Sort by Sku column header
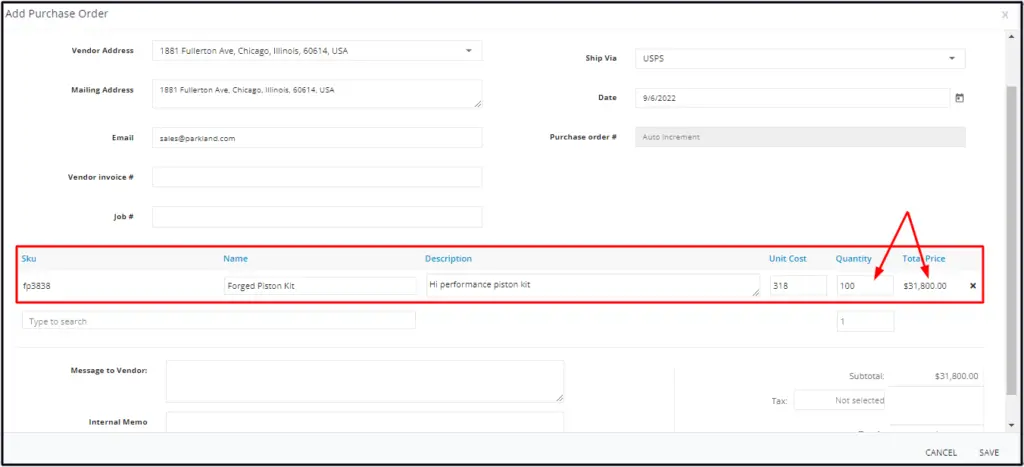Image resolution: width=1024 pixels, height=467 pixels. 29,259
